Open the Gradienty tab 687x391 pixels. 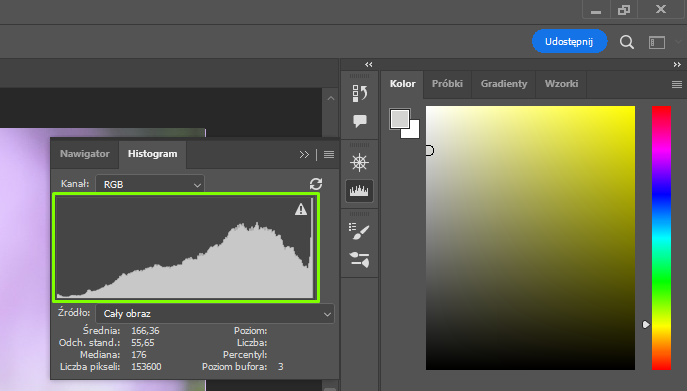(x=504, y=84)
